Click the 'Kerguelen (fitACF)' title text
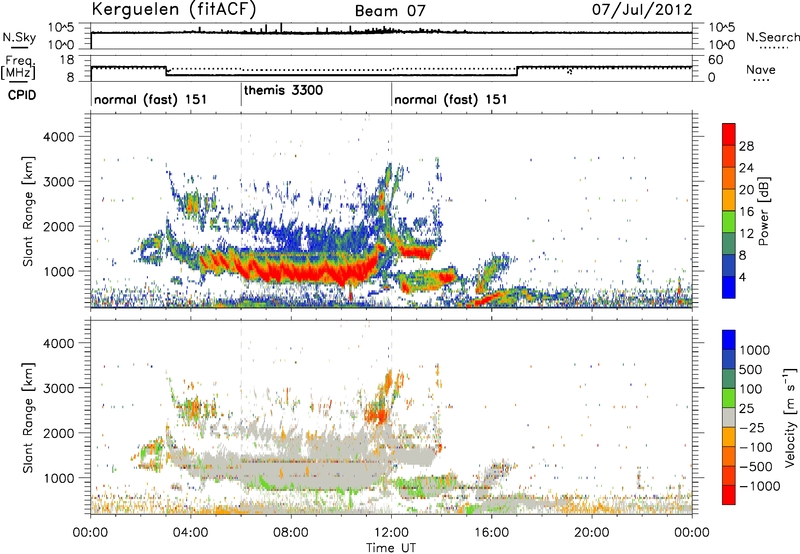 pyautogui.click(x=173, y=10)
